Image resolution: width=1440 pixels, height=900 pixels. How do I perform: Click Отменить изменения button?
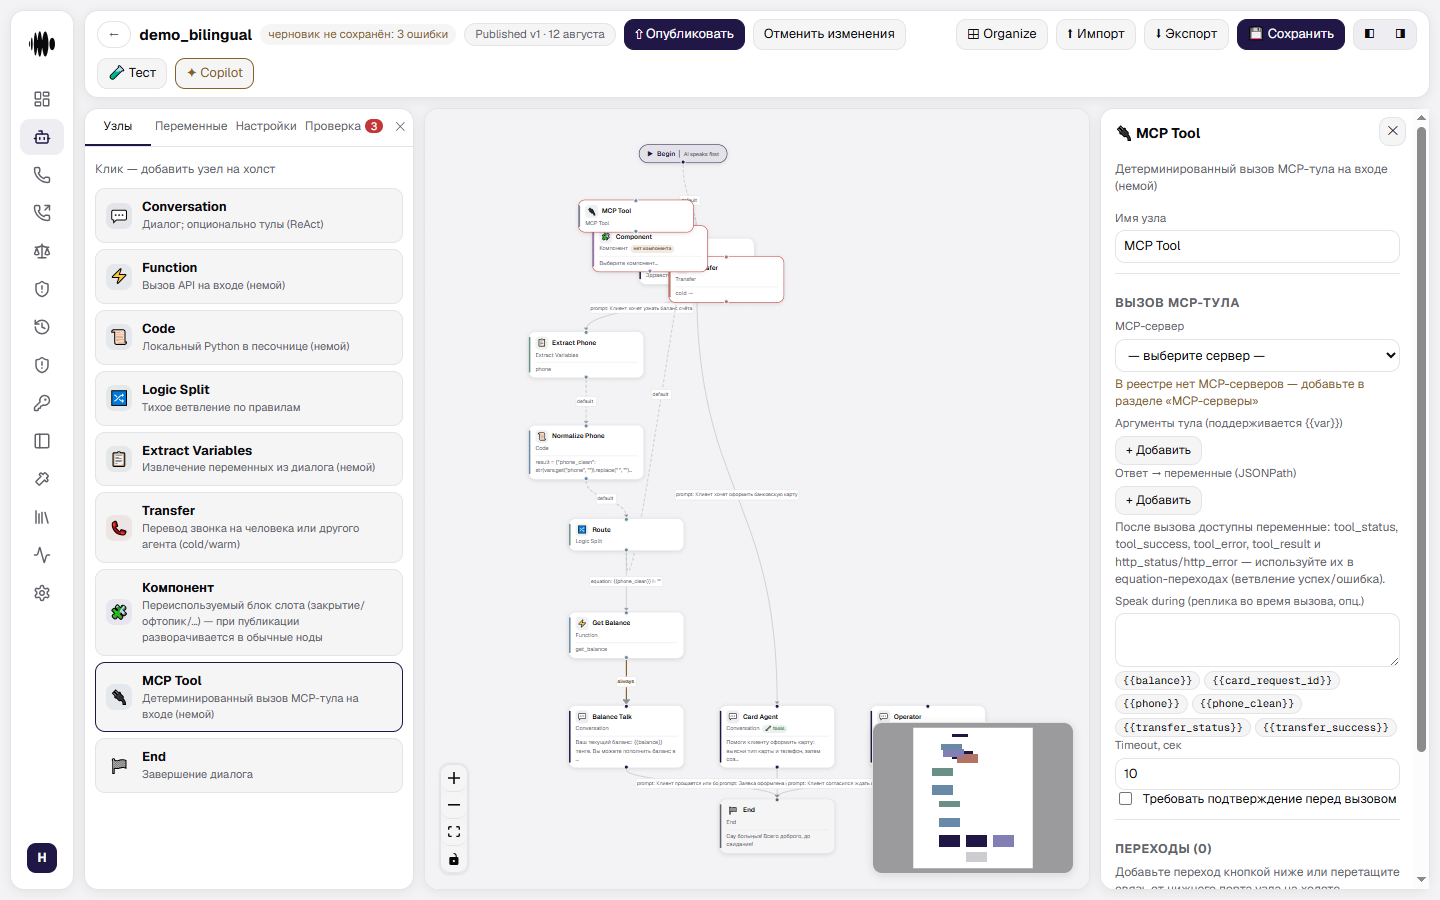click(x=829, y=34)
